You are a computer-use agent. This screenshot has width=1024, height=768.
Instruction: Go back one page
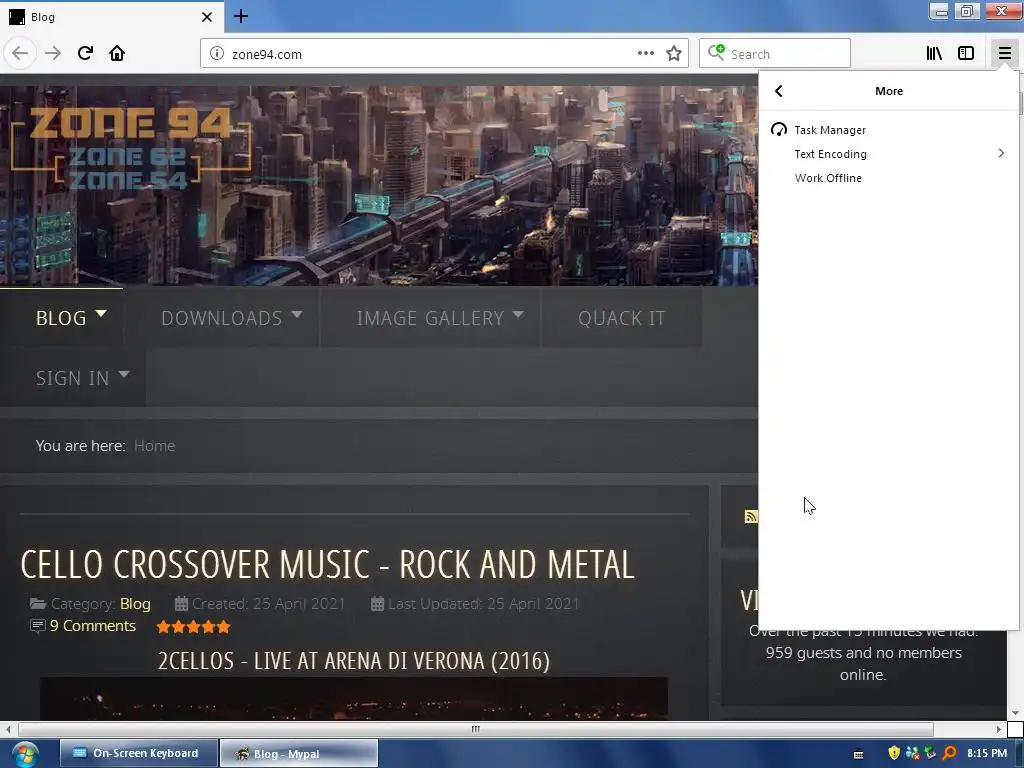[20, 53]
